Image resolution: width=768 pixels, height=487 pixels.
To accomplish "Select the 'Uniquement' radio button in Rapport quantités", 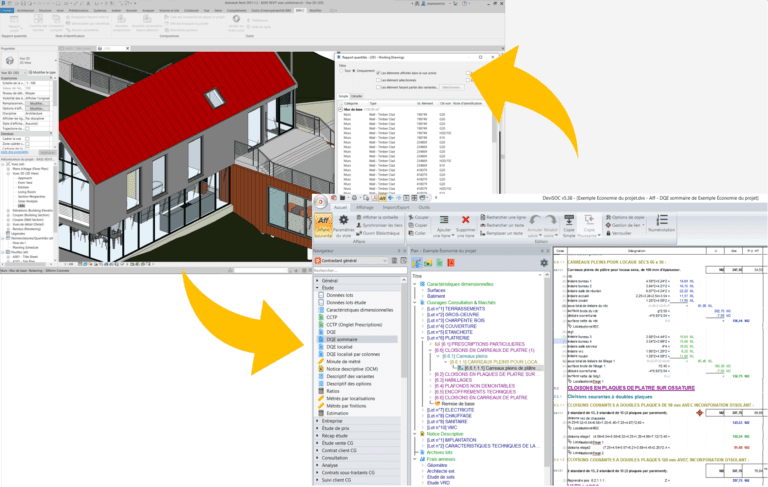I will [354, 71].
